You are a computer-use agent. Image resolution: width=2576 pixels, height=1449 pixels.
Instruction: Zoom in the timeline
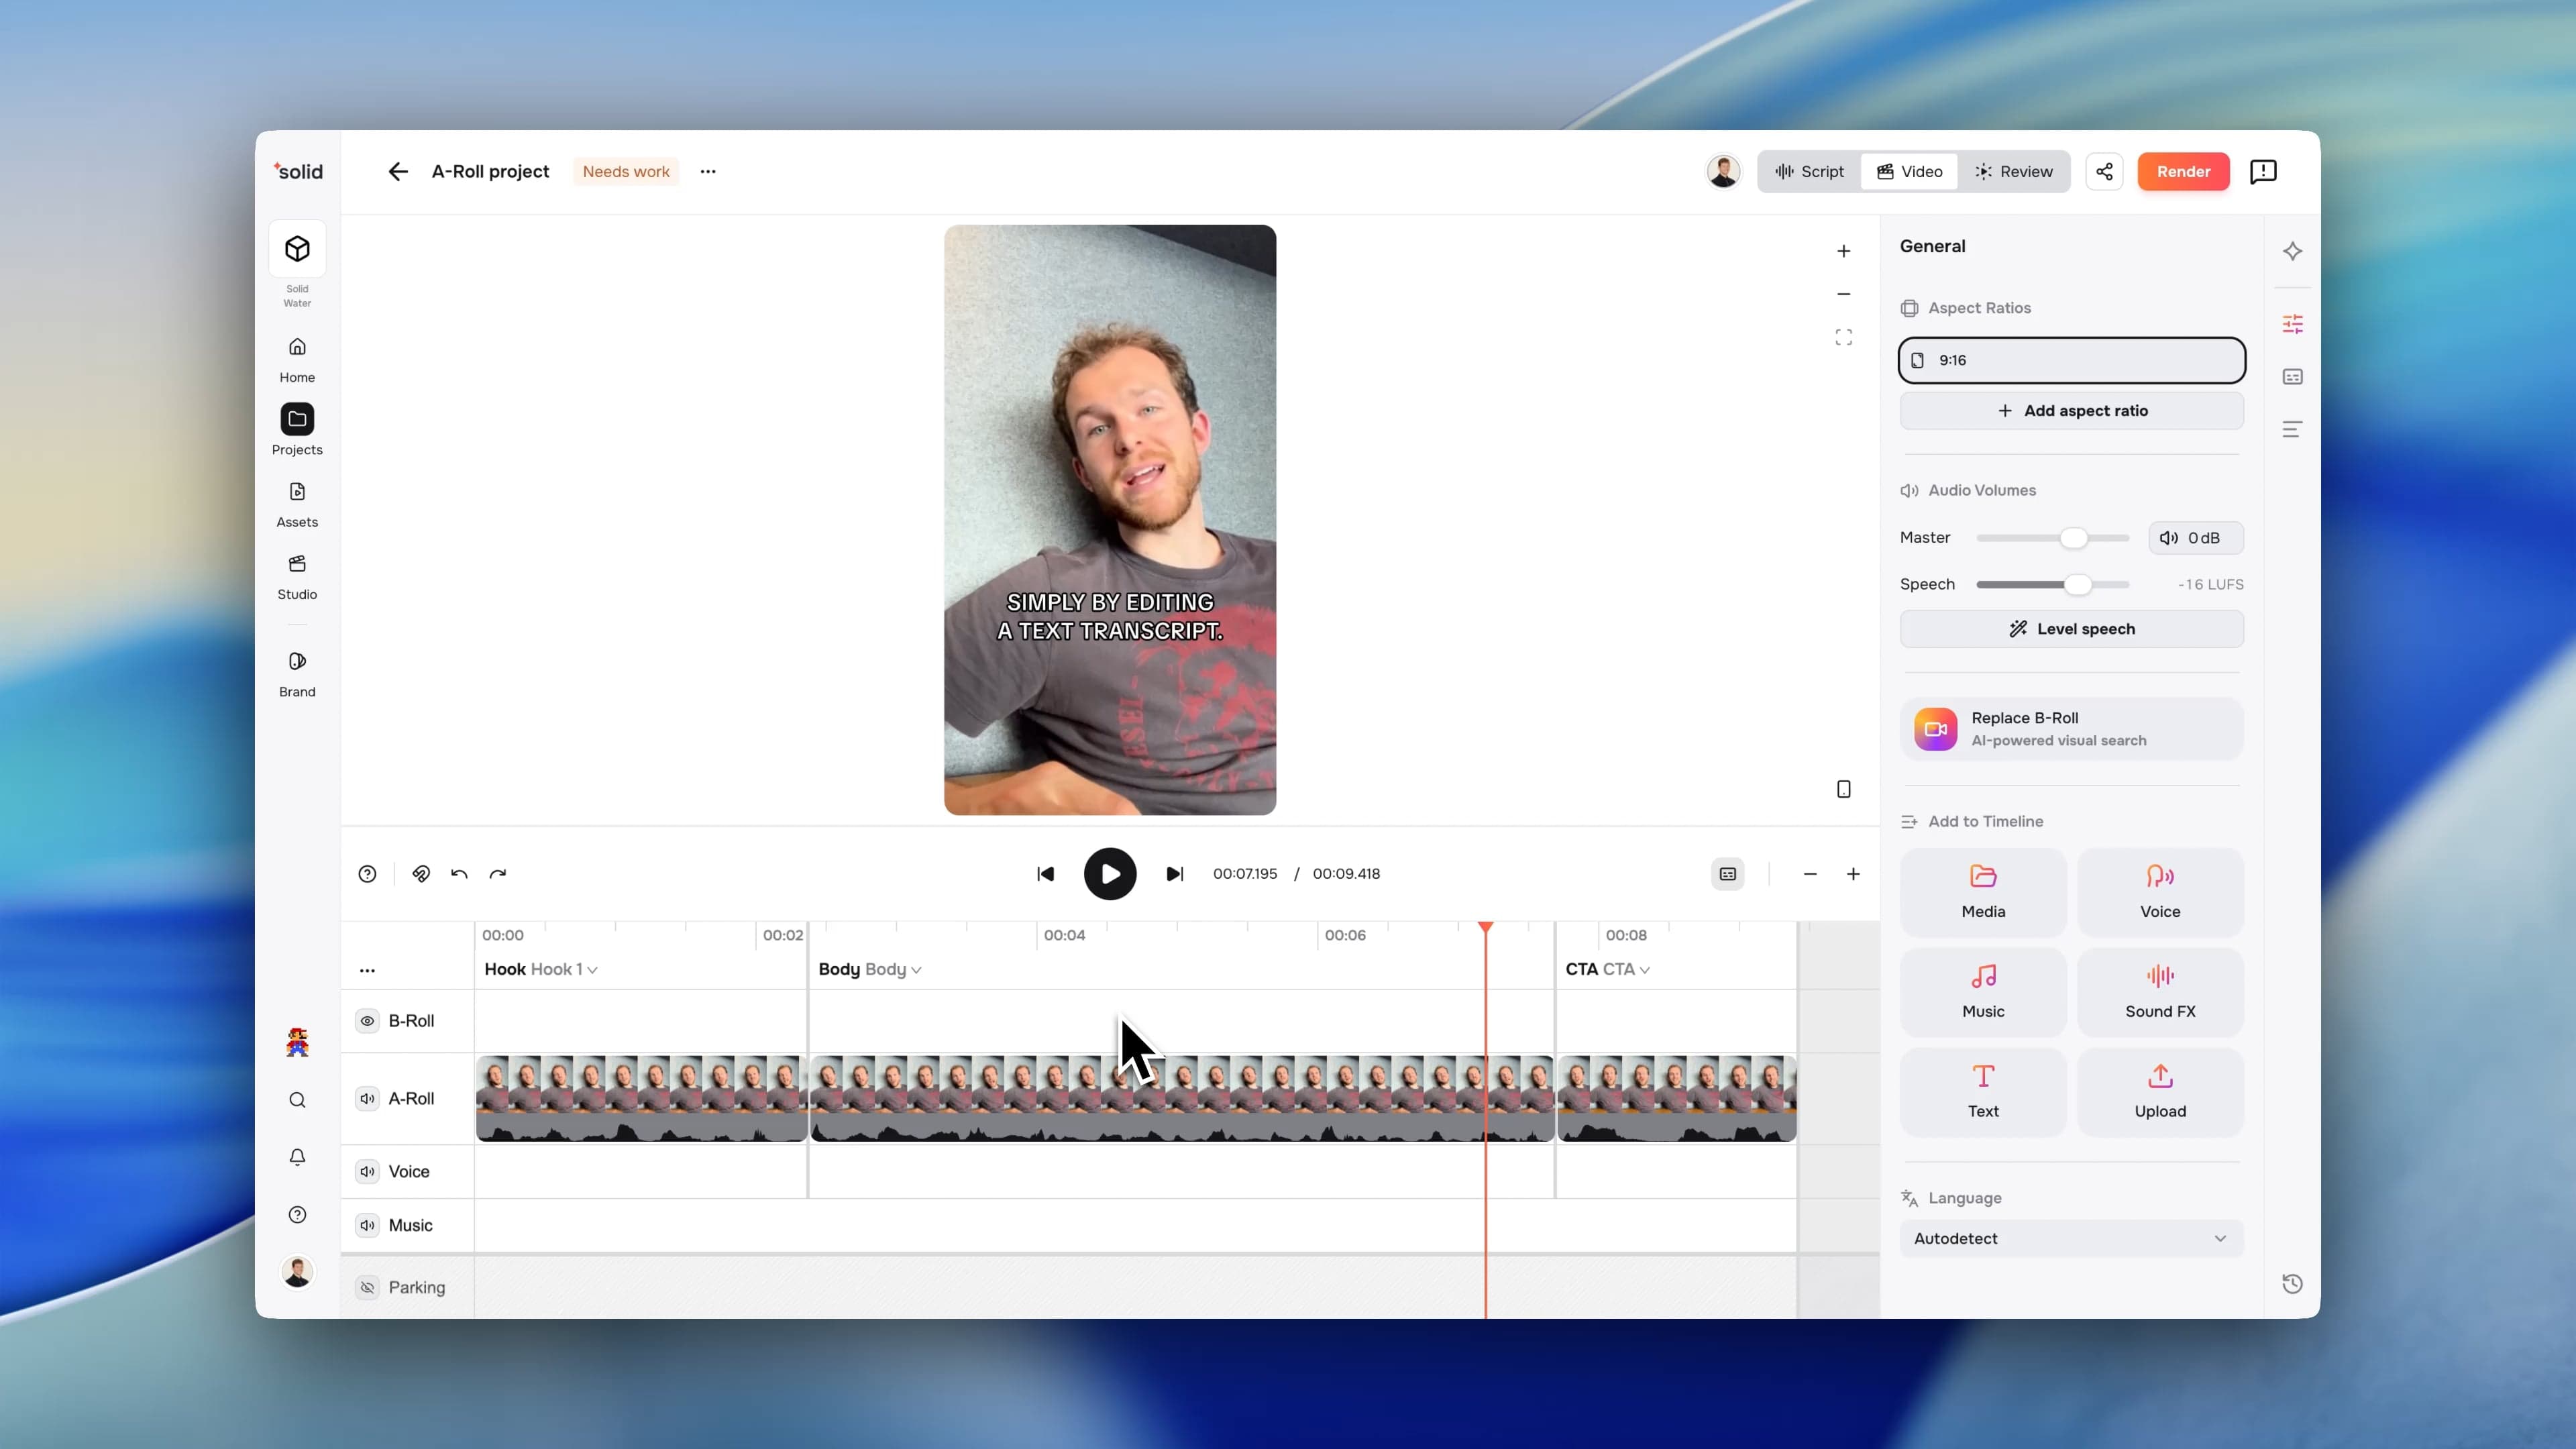click(x=1853, y=874)
